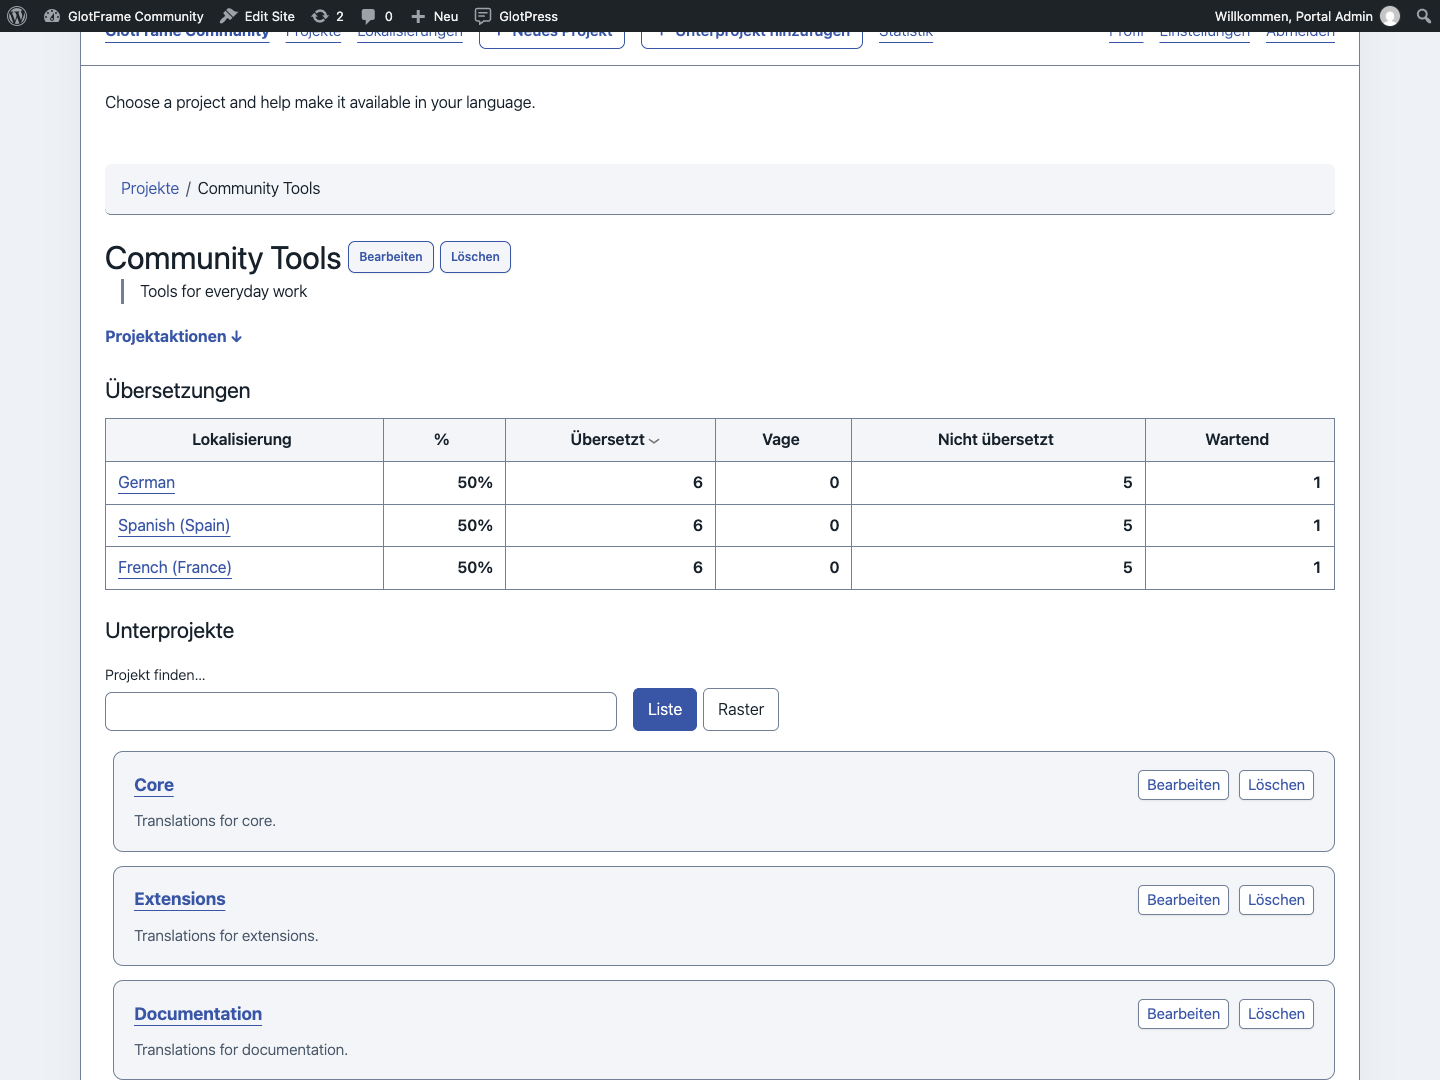
Task: Open the German localization link
Action: [x=147, y=483]
